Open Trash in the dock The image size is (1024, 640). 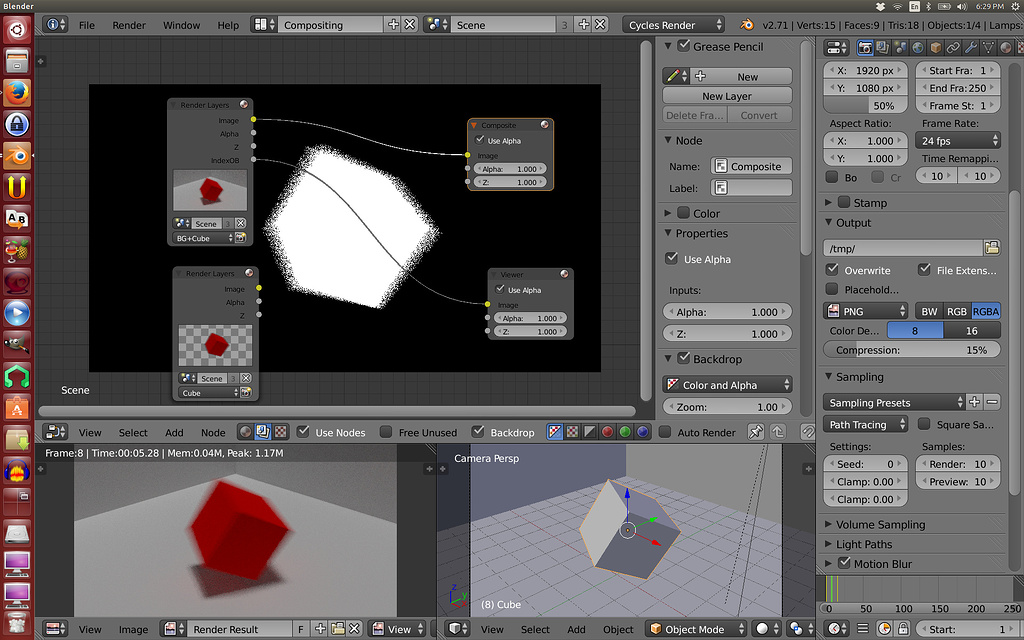[x=17, y=623]
